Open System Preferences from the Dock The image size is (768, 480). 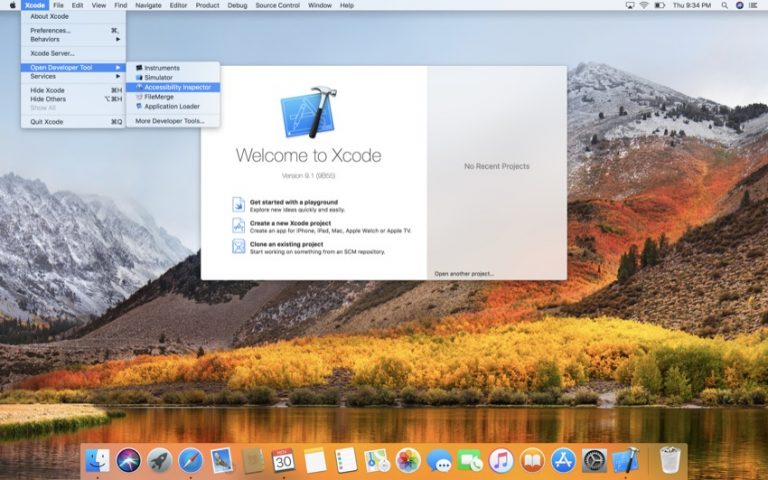point(594,461)
